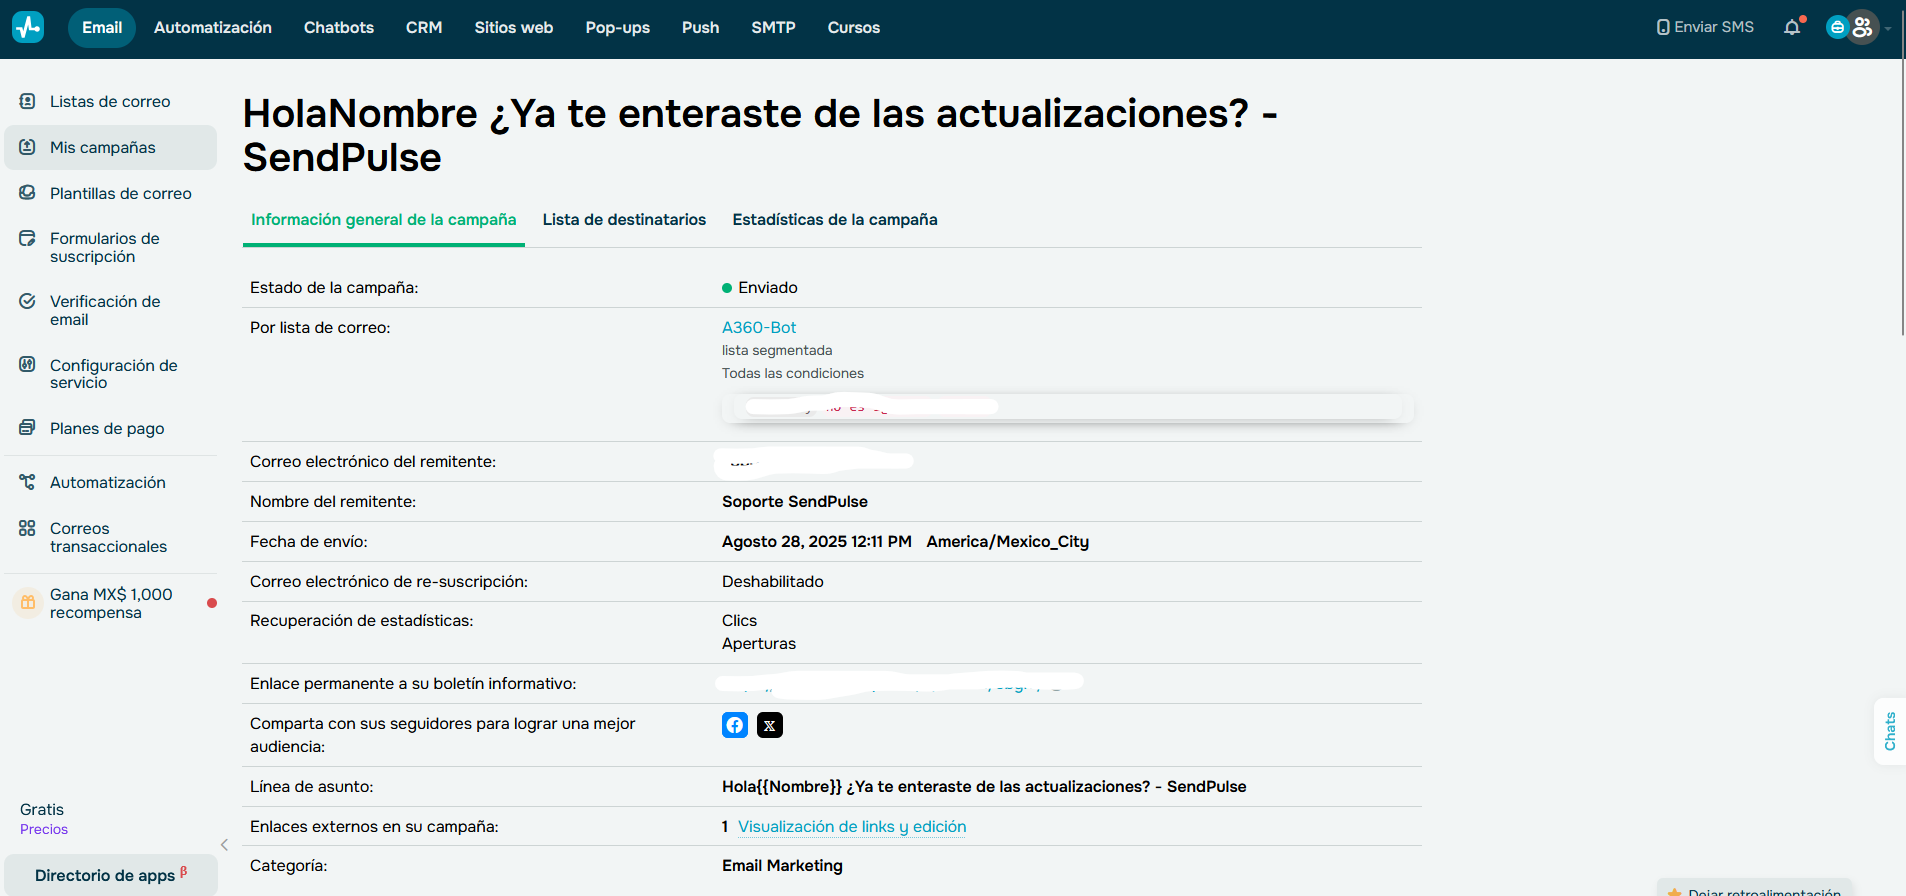Open the CRM section
The image size is (1906, 896).
(424, 27)
